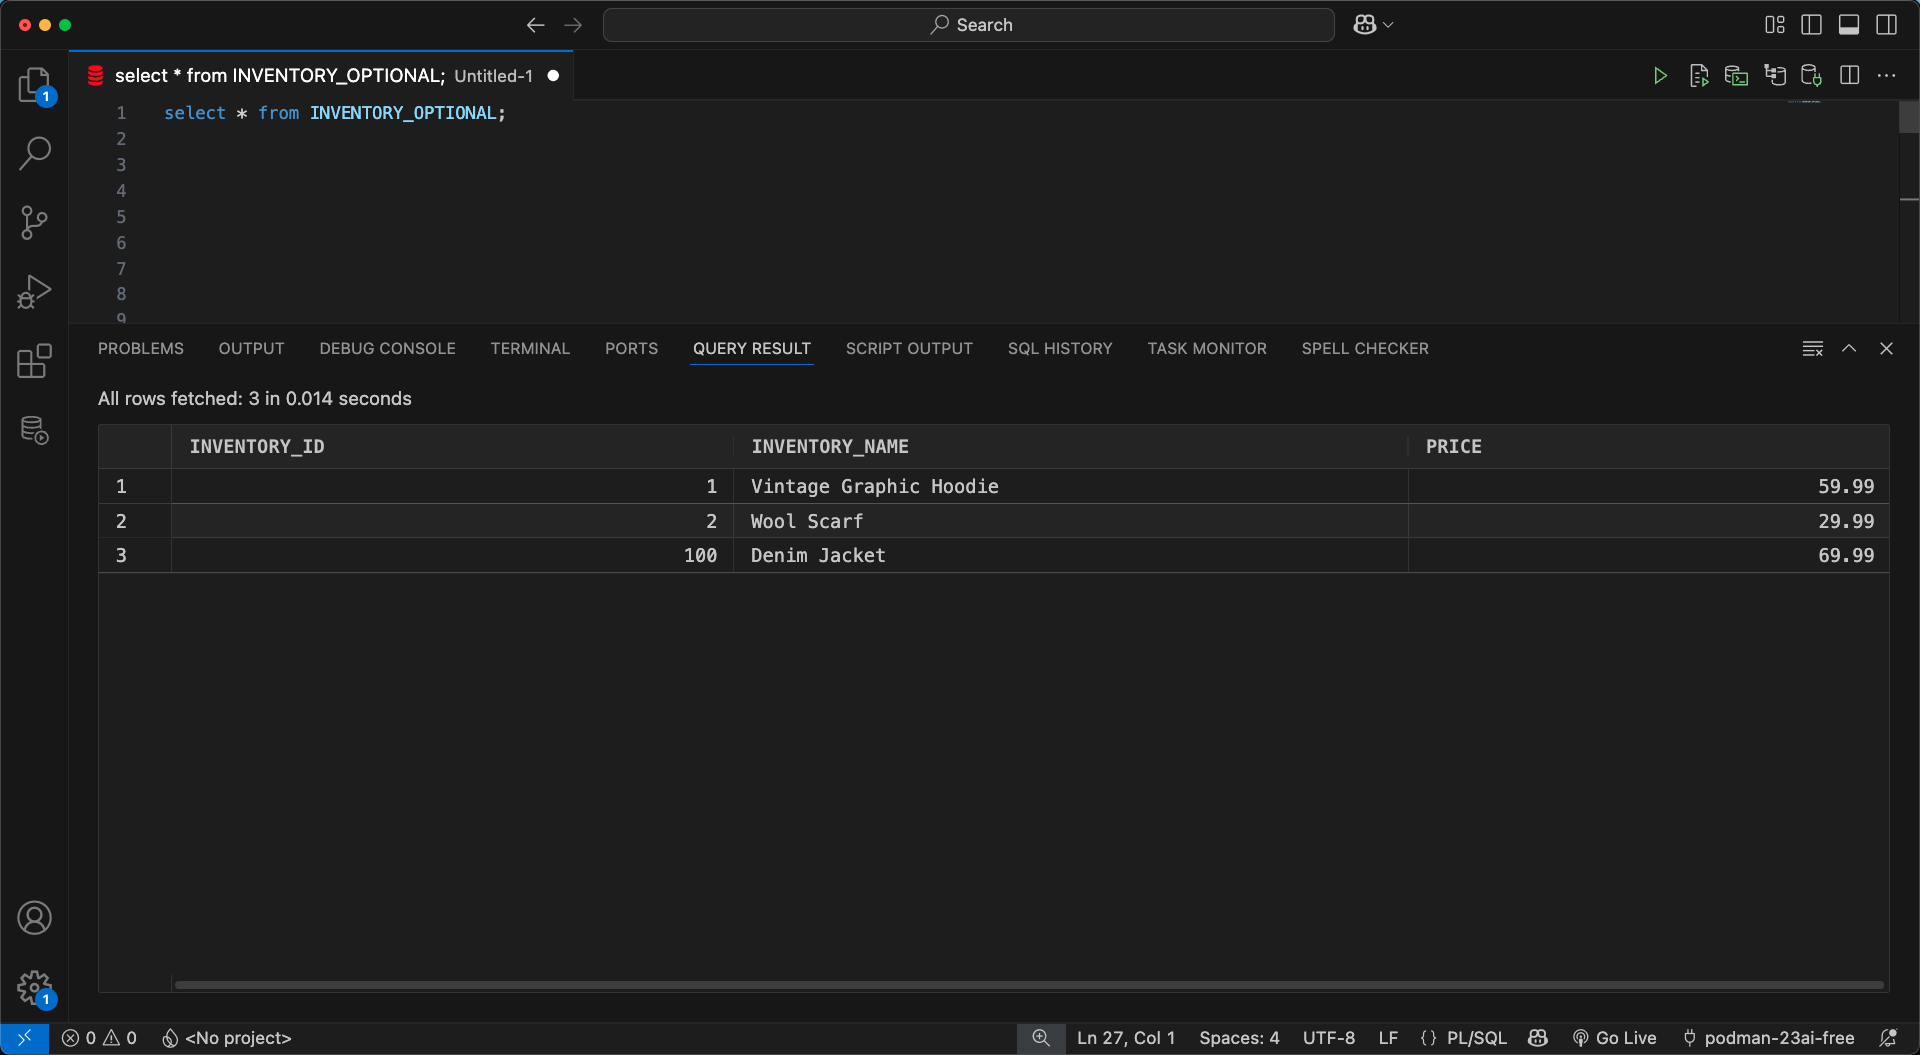Toggle the bottom panel visibility
Screen dimensions: 1920x1055
(1849, 25)
